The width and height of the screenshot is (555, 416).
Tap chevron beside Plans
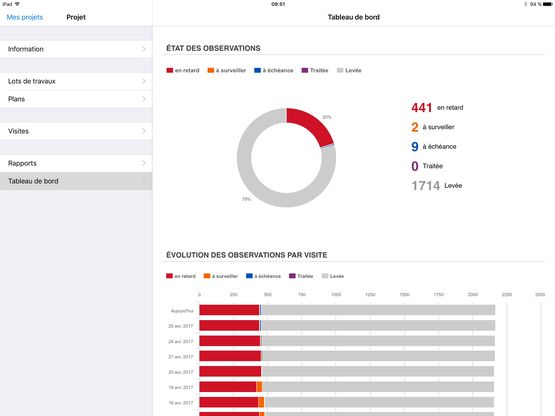(144, 99)
